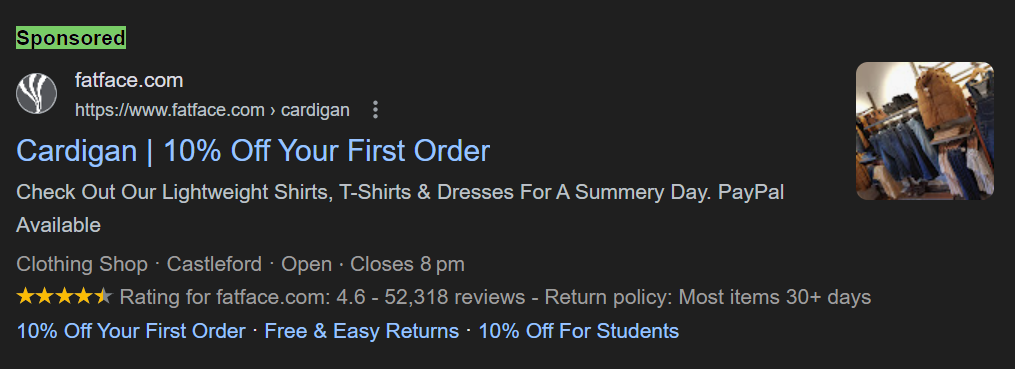1015x369 pixels.
Task: Open the Cardigan 10% Off headline link
Action: click(x=253, y=151)
